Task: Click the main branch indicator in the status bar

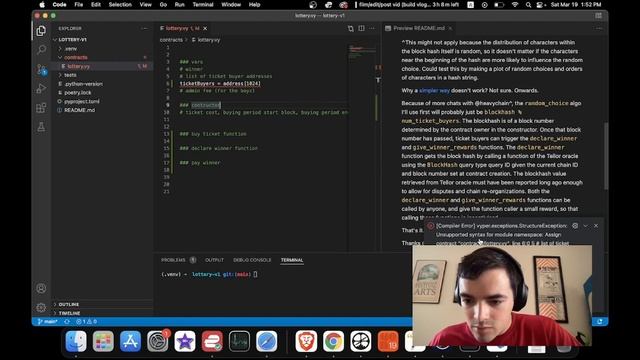Action: (47, 322)
